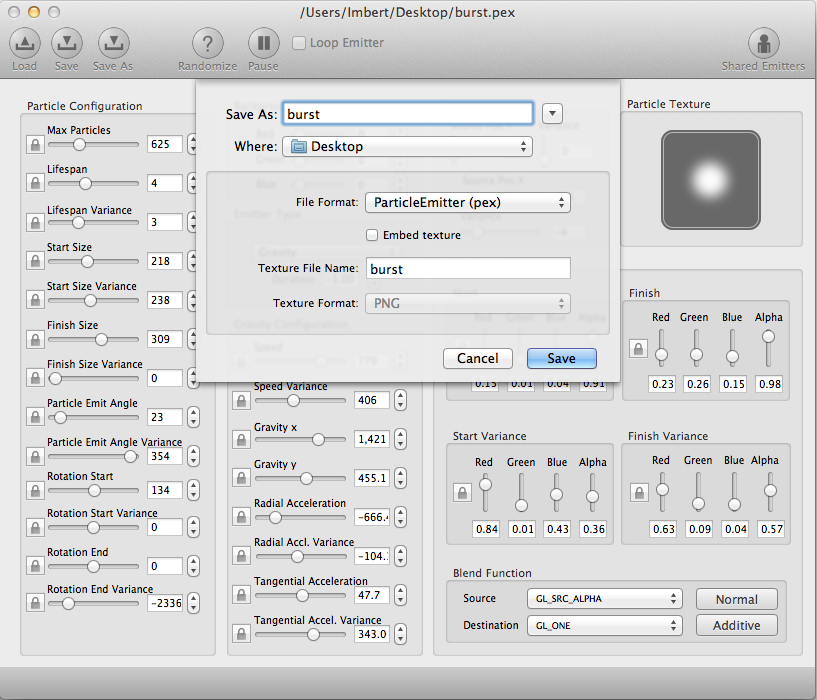Toggle the lock icon beside Gravity x
Image resolution: width=817 pixels, height=700 pixels.
click(241, 440)
